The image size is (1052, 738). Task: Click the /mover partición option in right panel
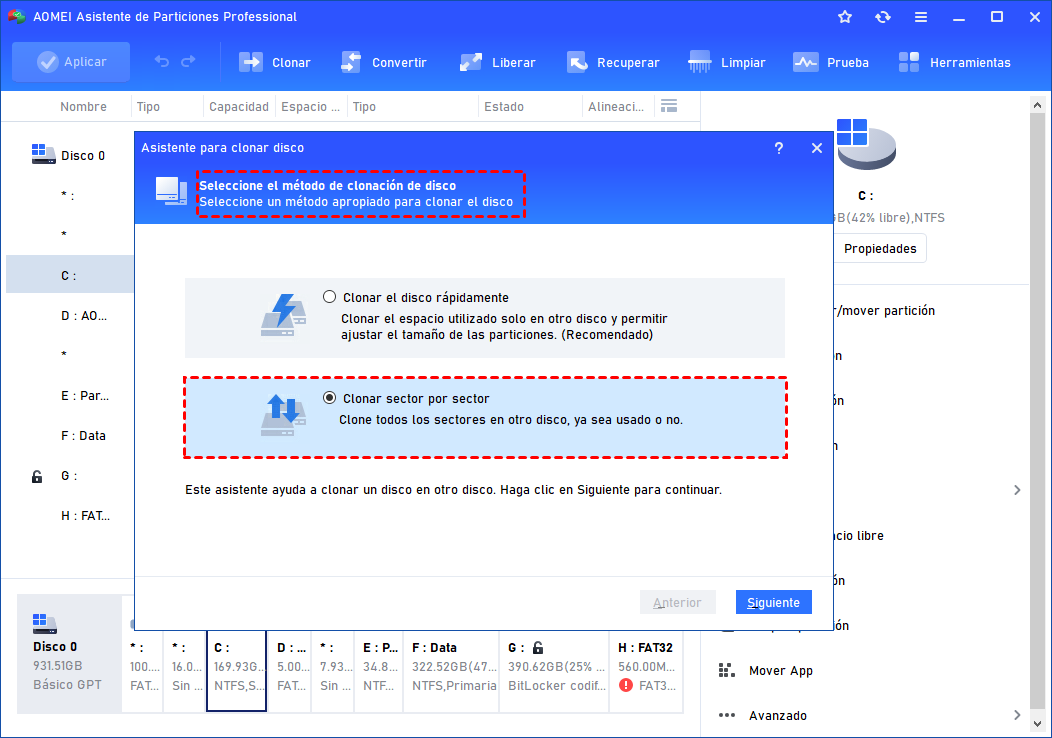pyautogui.click(x=885, y=311)
